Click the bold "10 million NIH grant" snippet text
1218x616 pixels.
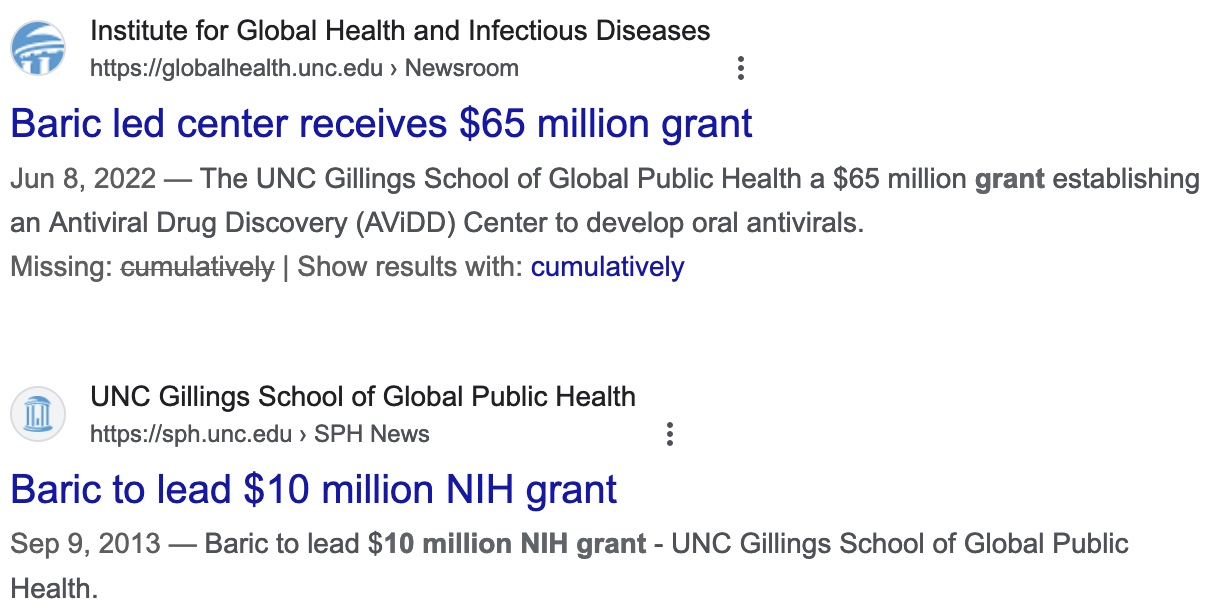(x=515, y=544)
